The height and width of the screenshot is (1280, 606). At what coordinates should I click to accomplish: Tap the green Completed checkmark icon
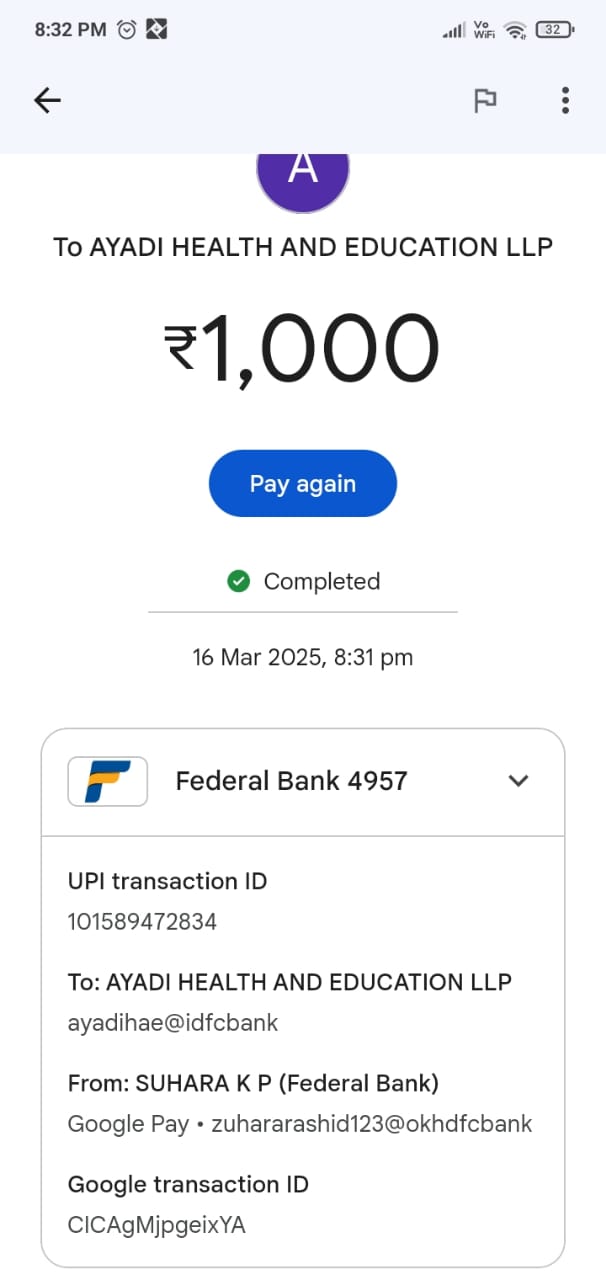click(238, 581)
